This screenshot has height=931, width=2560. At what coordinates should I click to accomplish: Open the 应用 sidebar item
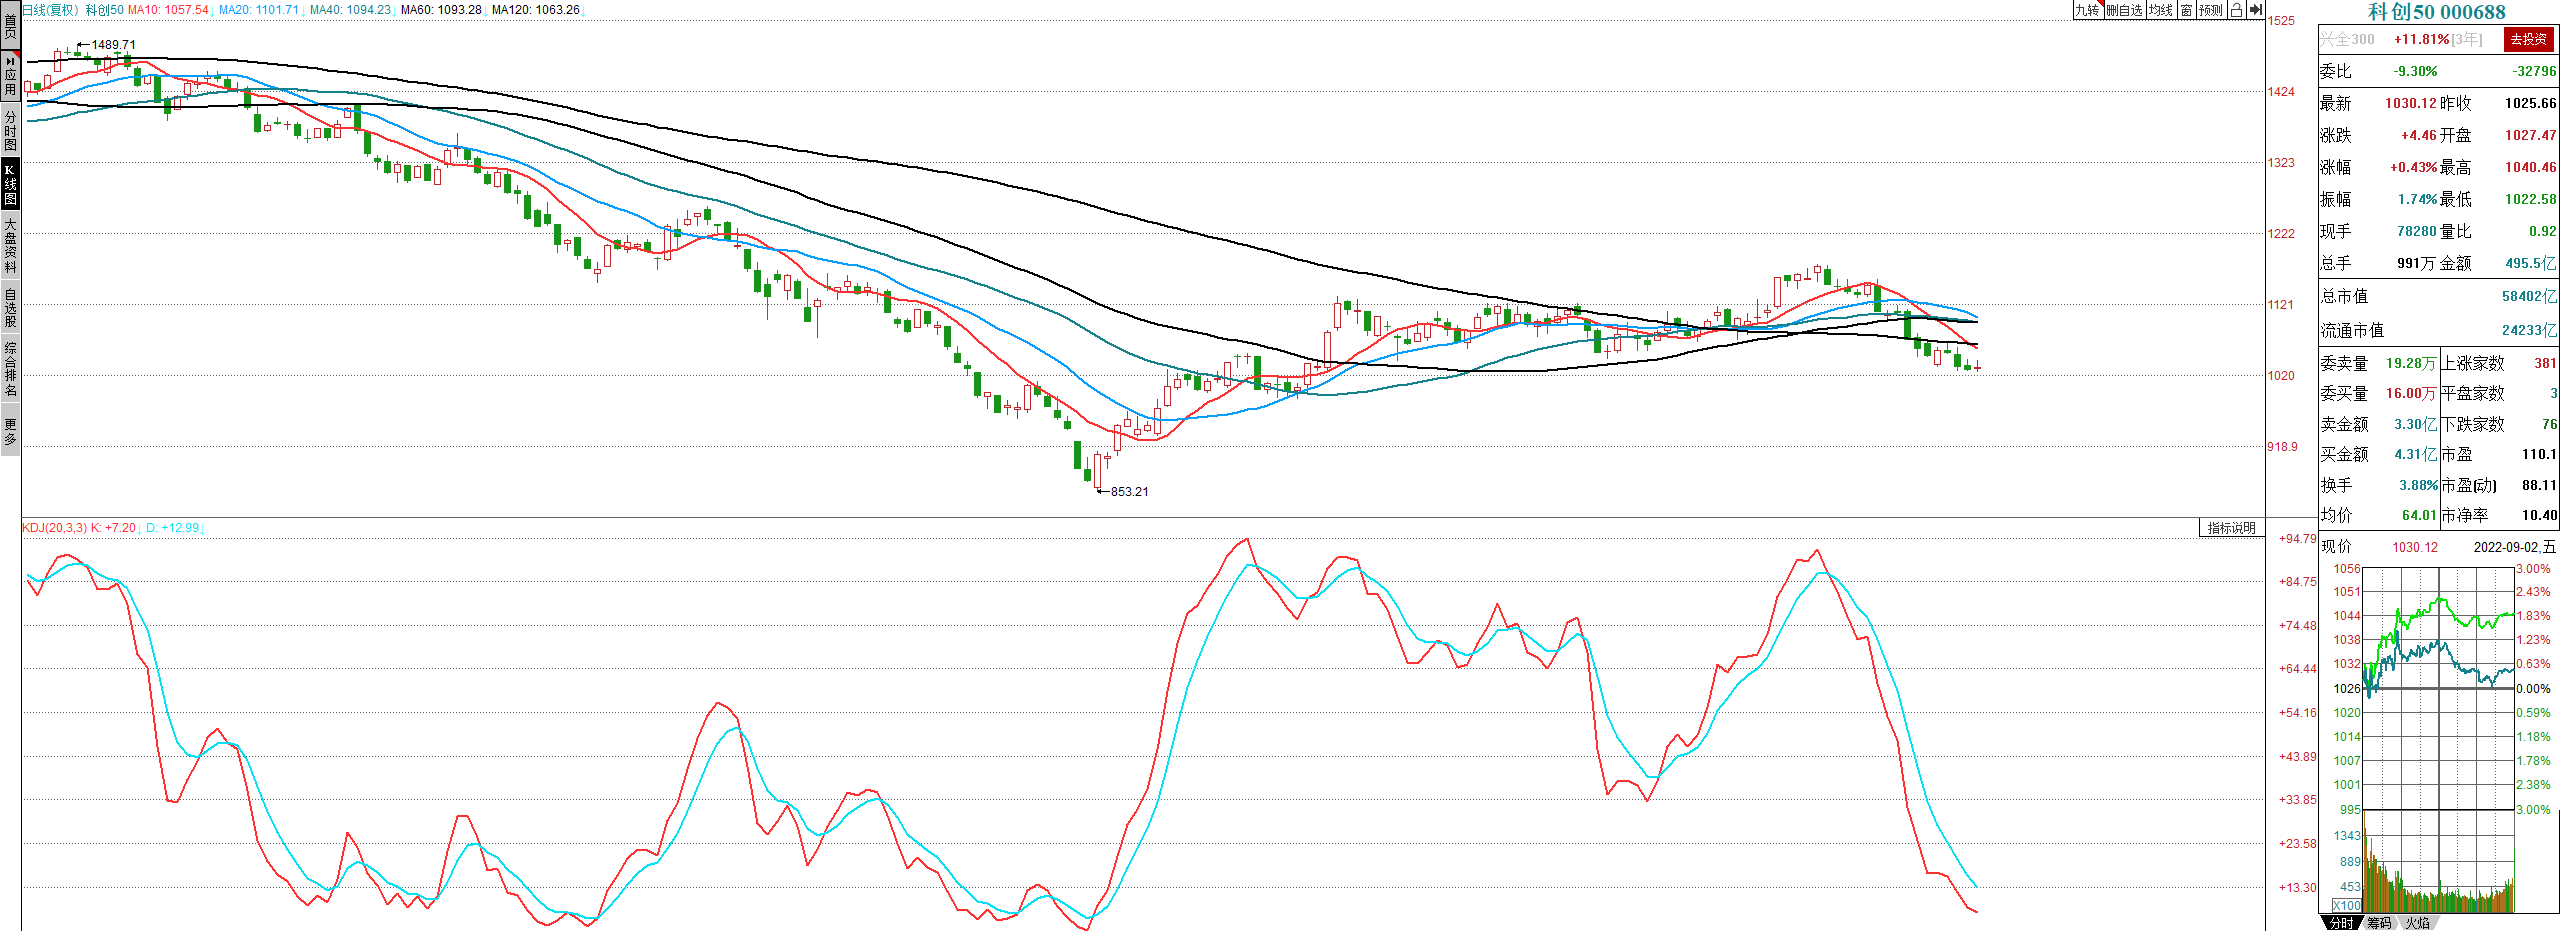[x=10, y=75]
